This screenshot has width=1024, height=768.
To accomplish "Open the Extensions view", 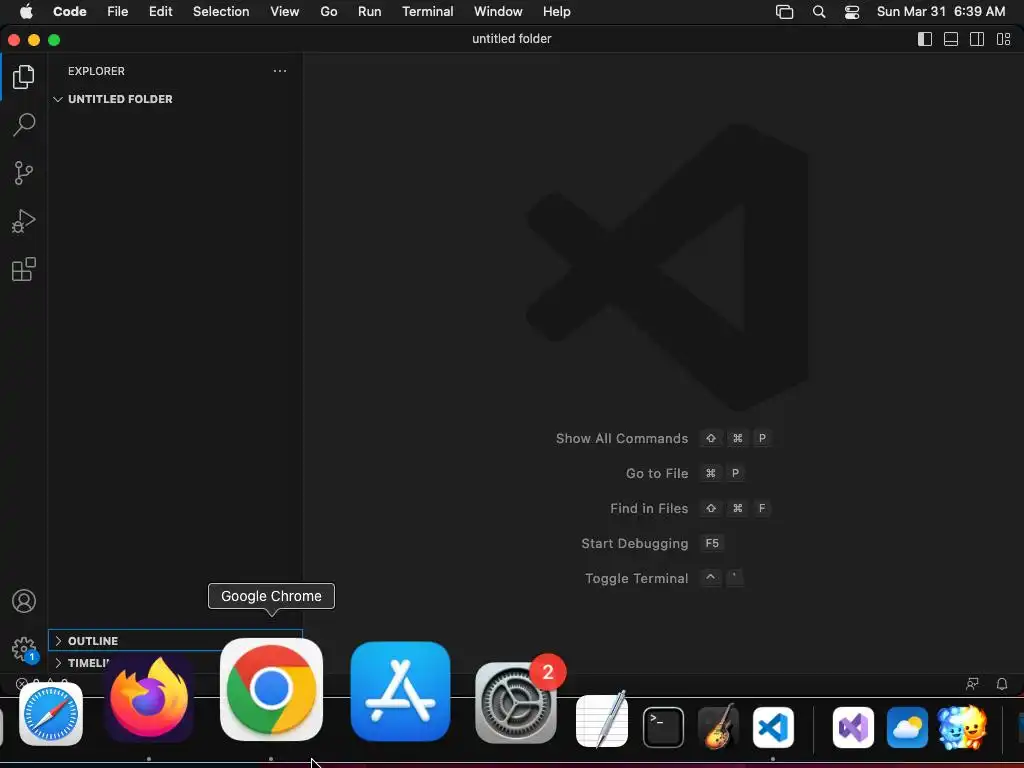I will point(24,270).
